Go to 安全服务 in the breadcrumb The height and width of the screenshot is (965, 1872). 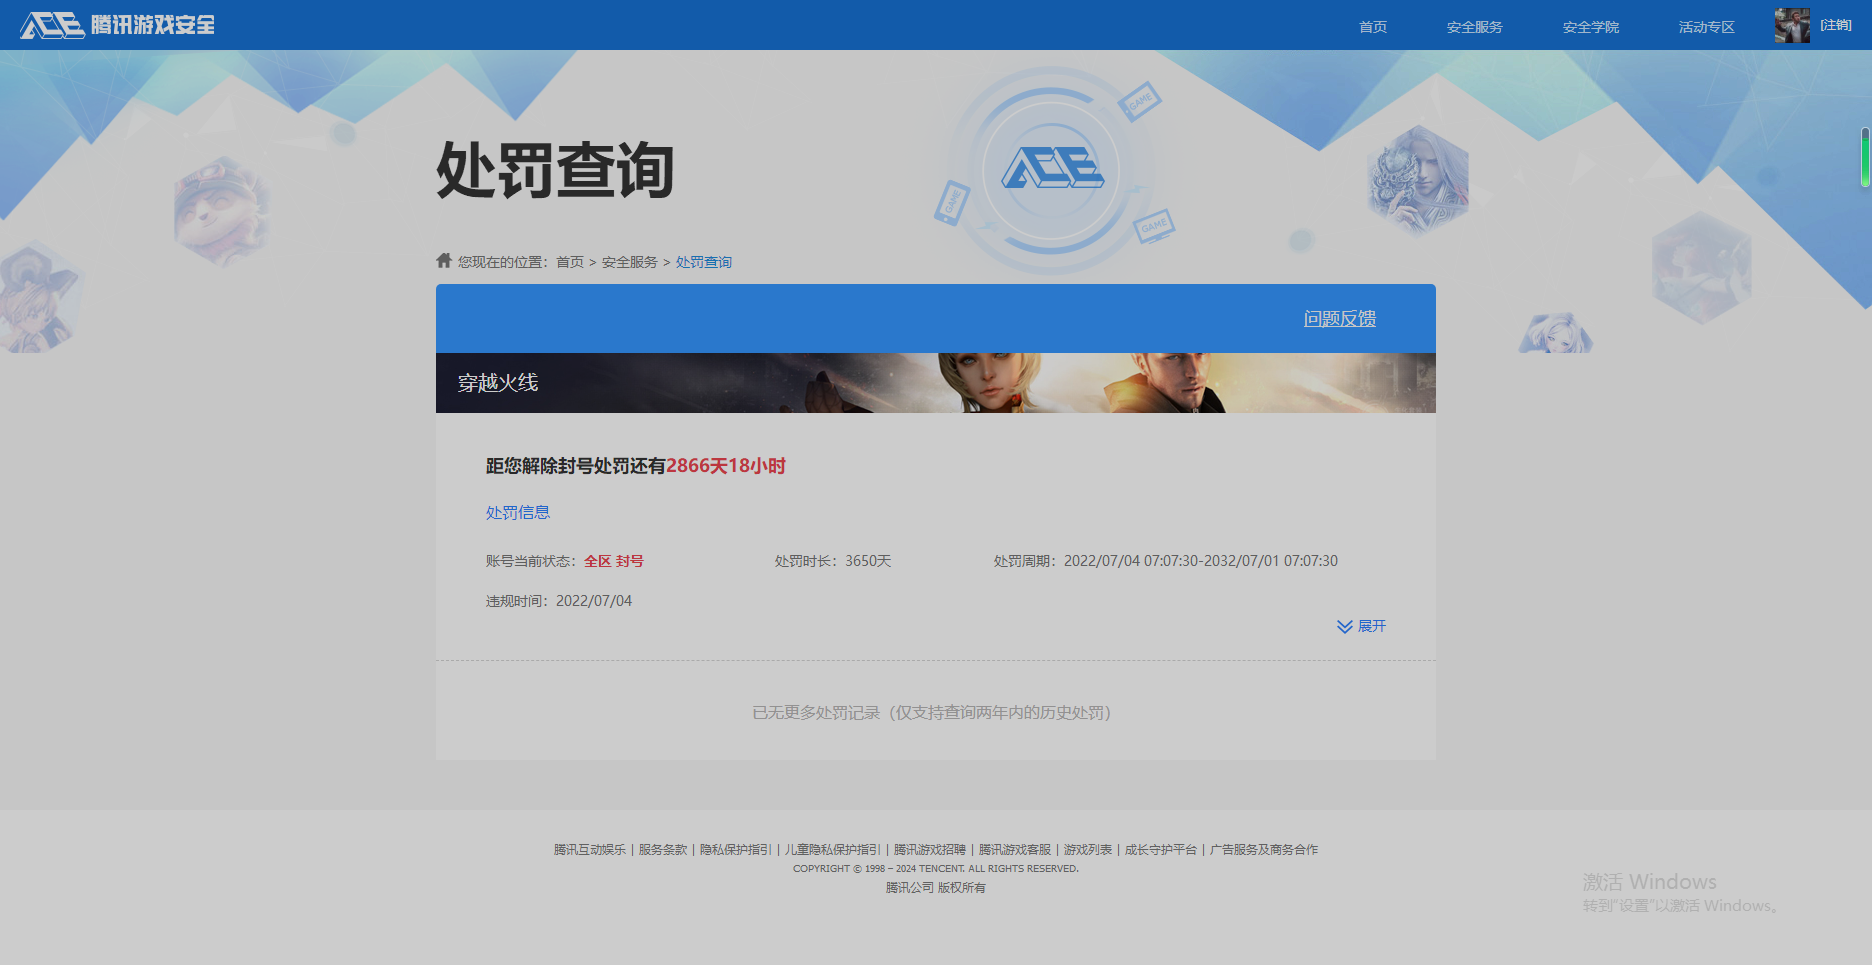click(x=629, y=262)
